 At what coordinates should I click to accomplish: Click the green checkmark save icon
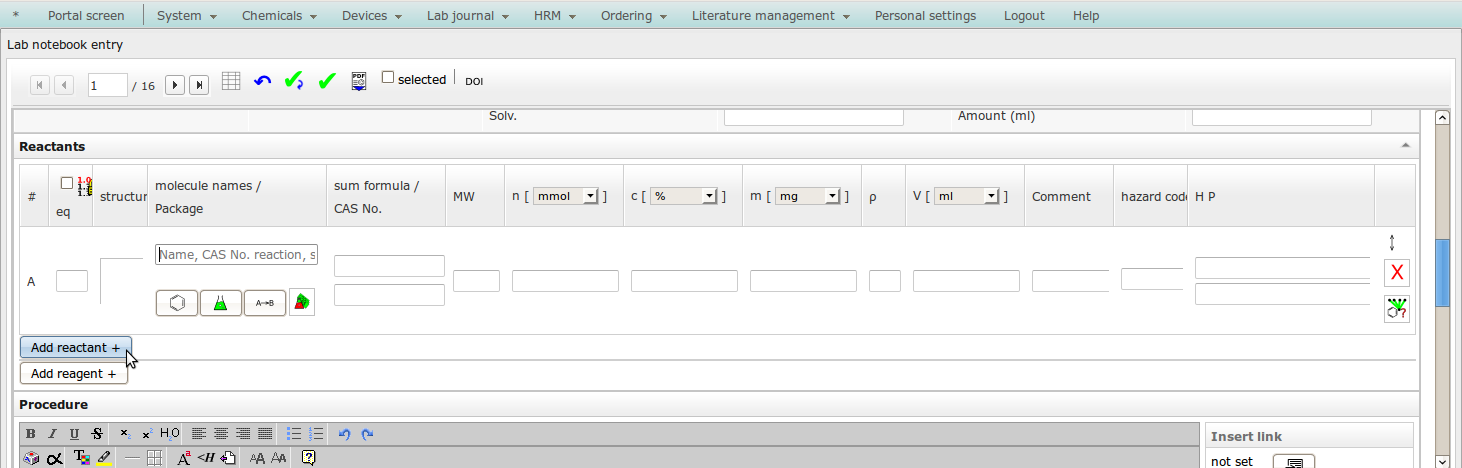pyautogui.click(x=326, y=82)
